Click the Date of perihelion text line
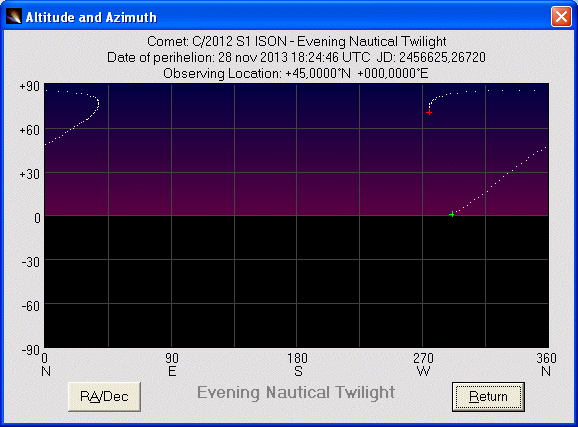Viewport: 578px width, 427px height. (x=296, y=58)
